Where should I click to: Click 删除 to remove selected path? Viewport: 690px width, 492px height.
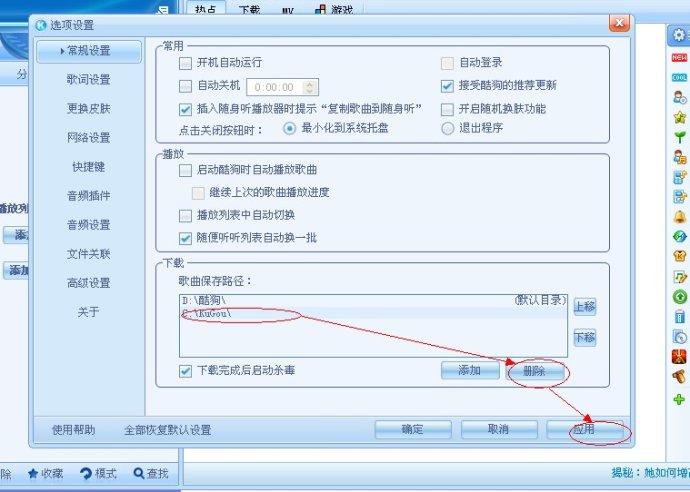(x=536, y=372)
